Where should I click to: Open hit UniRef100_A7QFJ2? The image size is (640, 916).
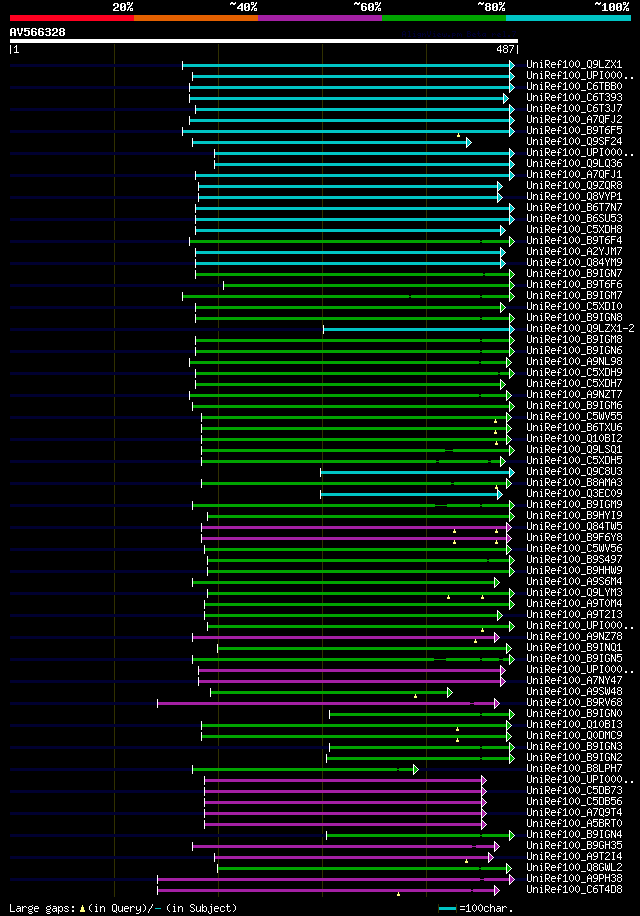pos(574,119)
